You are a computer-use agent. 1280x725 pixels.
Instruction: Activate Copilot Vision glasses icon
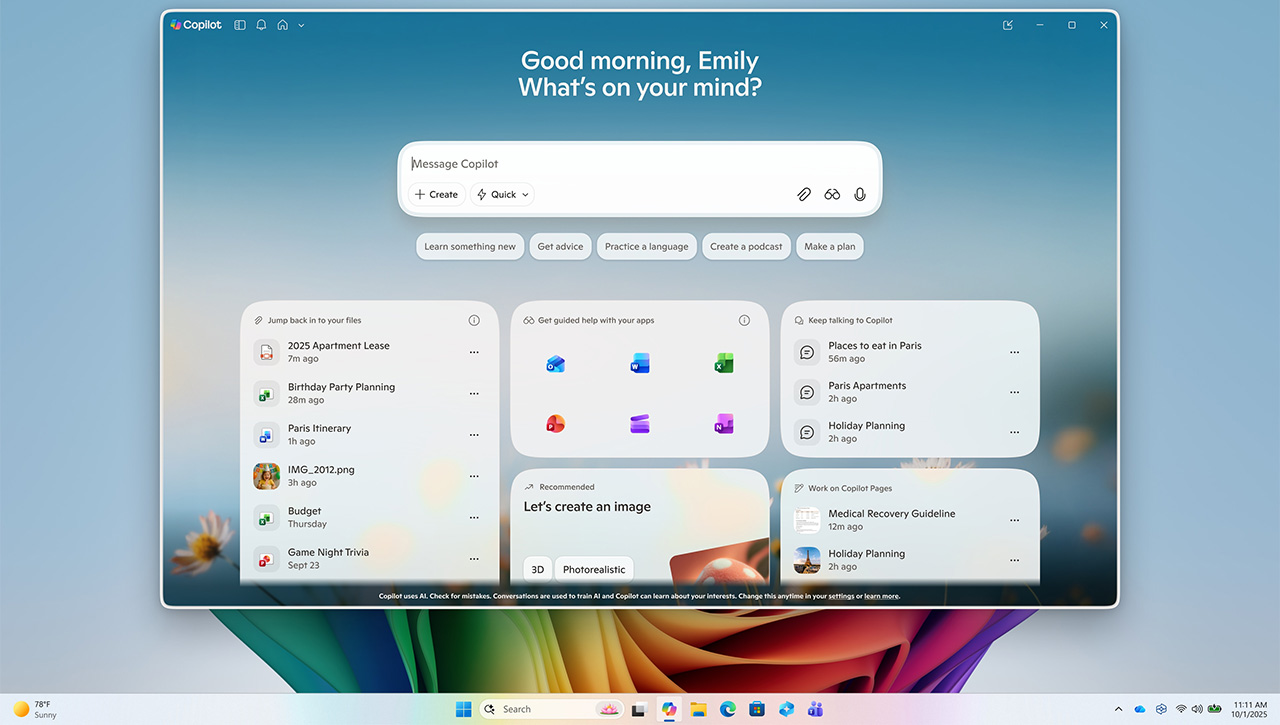click(832, 194)
